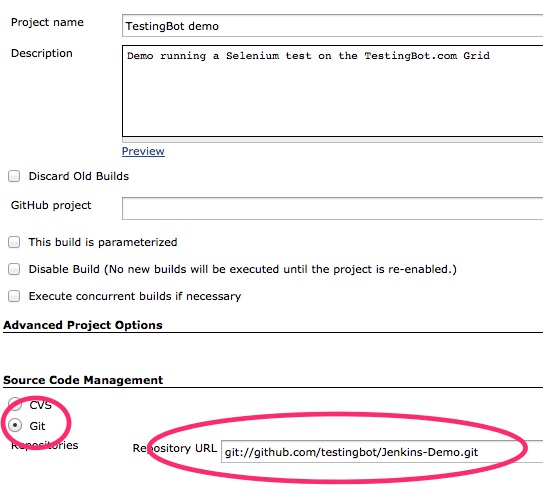Click the GitHub project input field

(332, 208)
